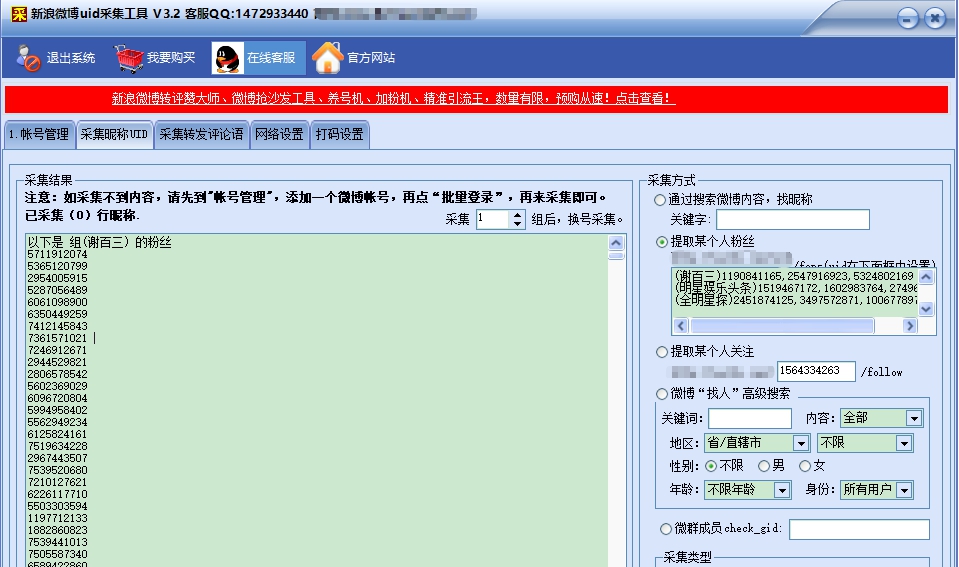Select 通过搜索微博内容,找昵称 radio button
The width and height of the screenshot is (959, 567).
tap(660, 200)
